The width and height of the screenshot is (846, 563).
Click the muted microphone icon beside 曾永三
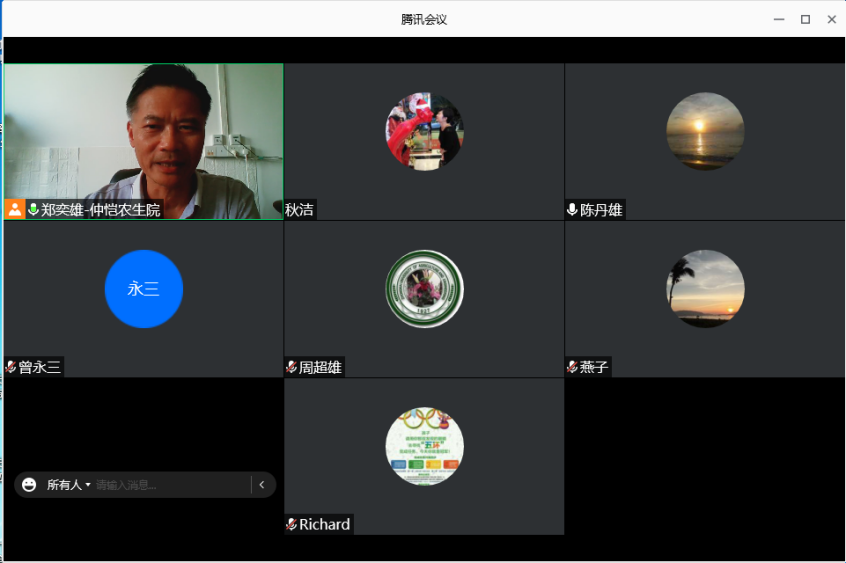point(11,367)
